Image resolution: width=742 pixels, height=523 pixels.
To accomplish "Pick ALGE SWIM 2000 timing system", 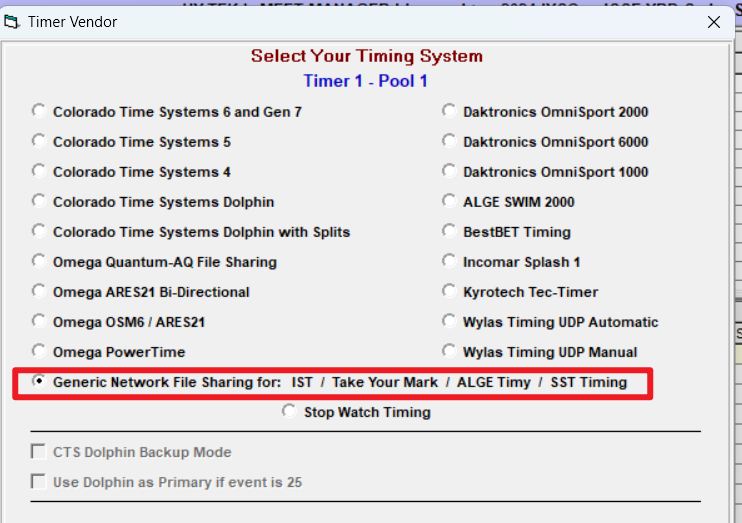I will (x=449, y=201).
